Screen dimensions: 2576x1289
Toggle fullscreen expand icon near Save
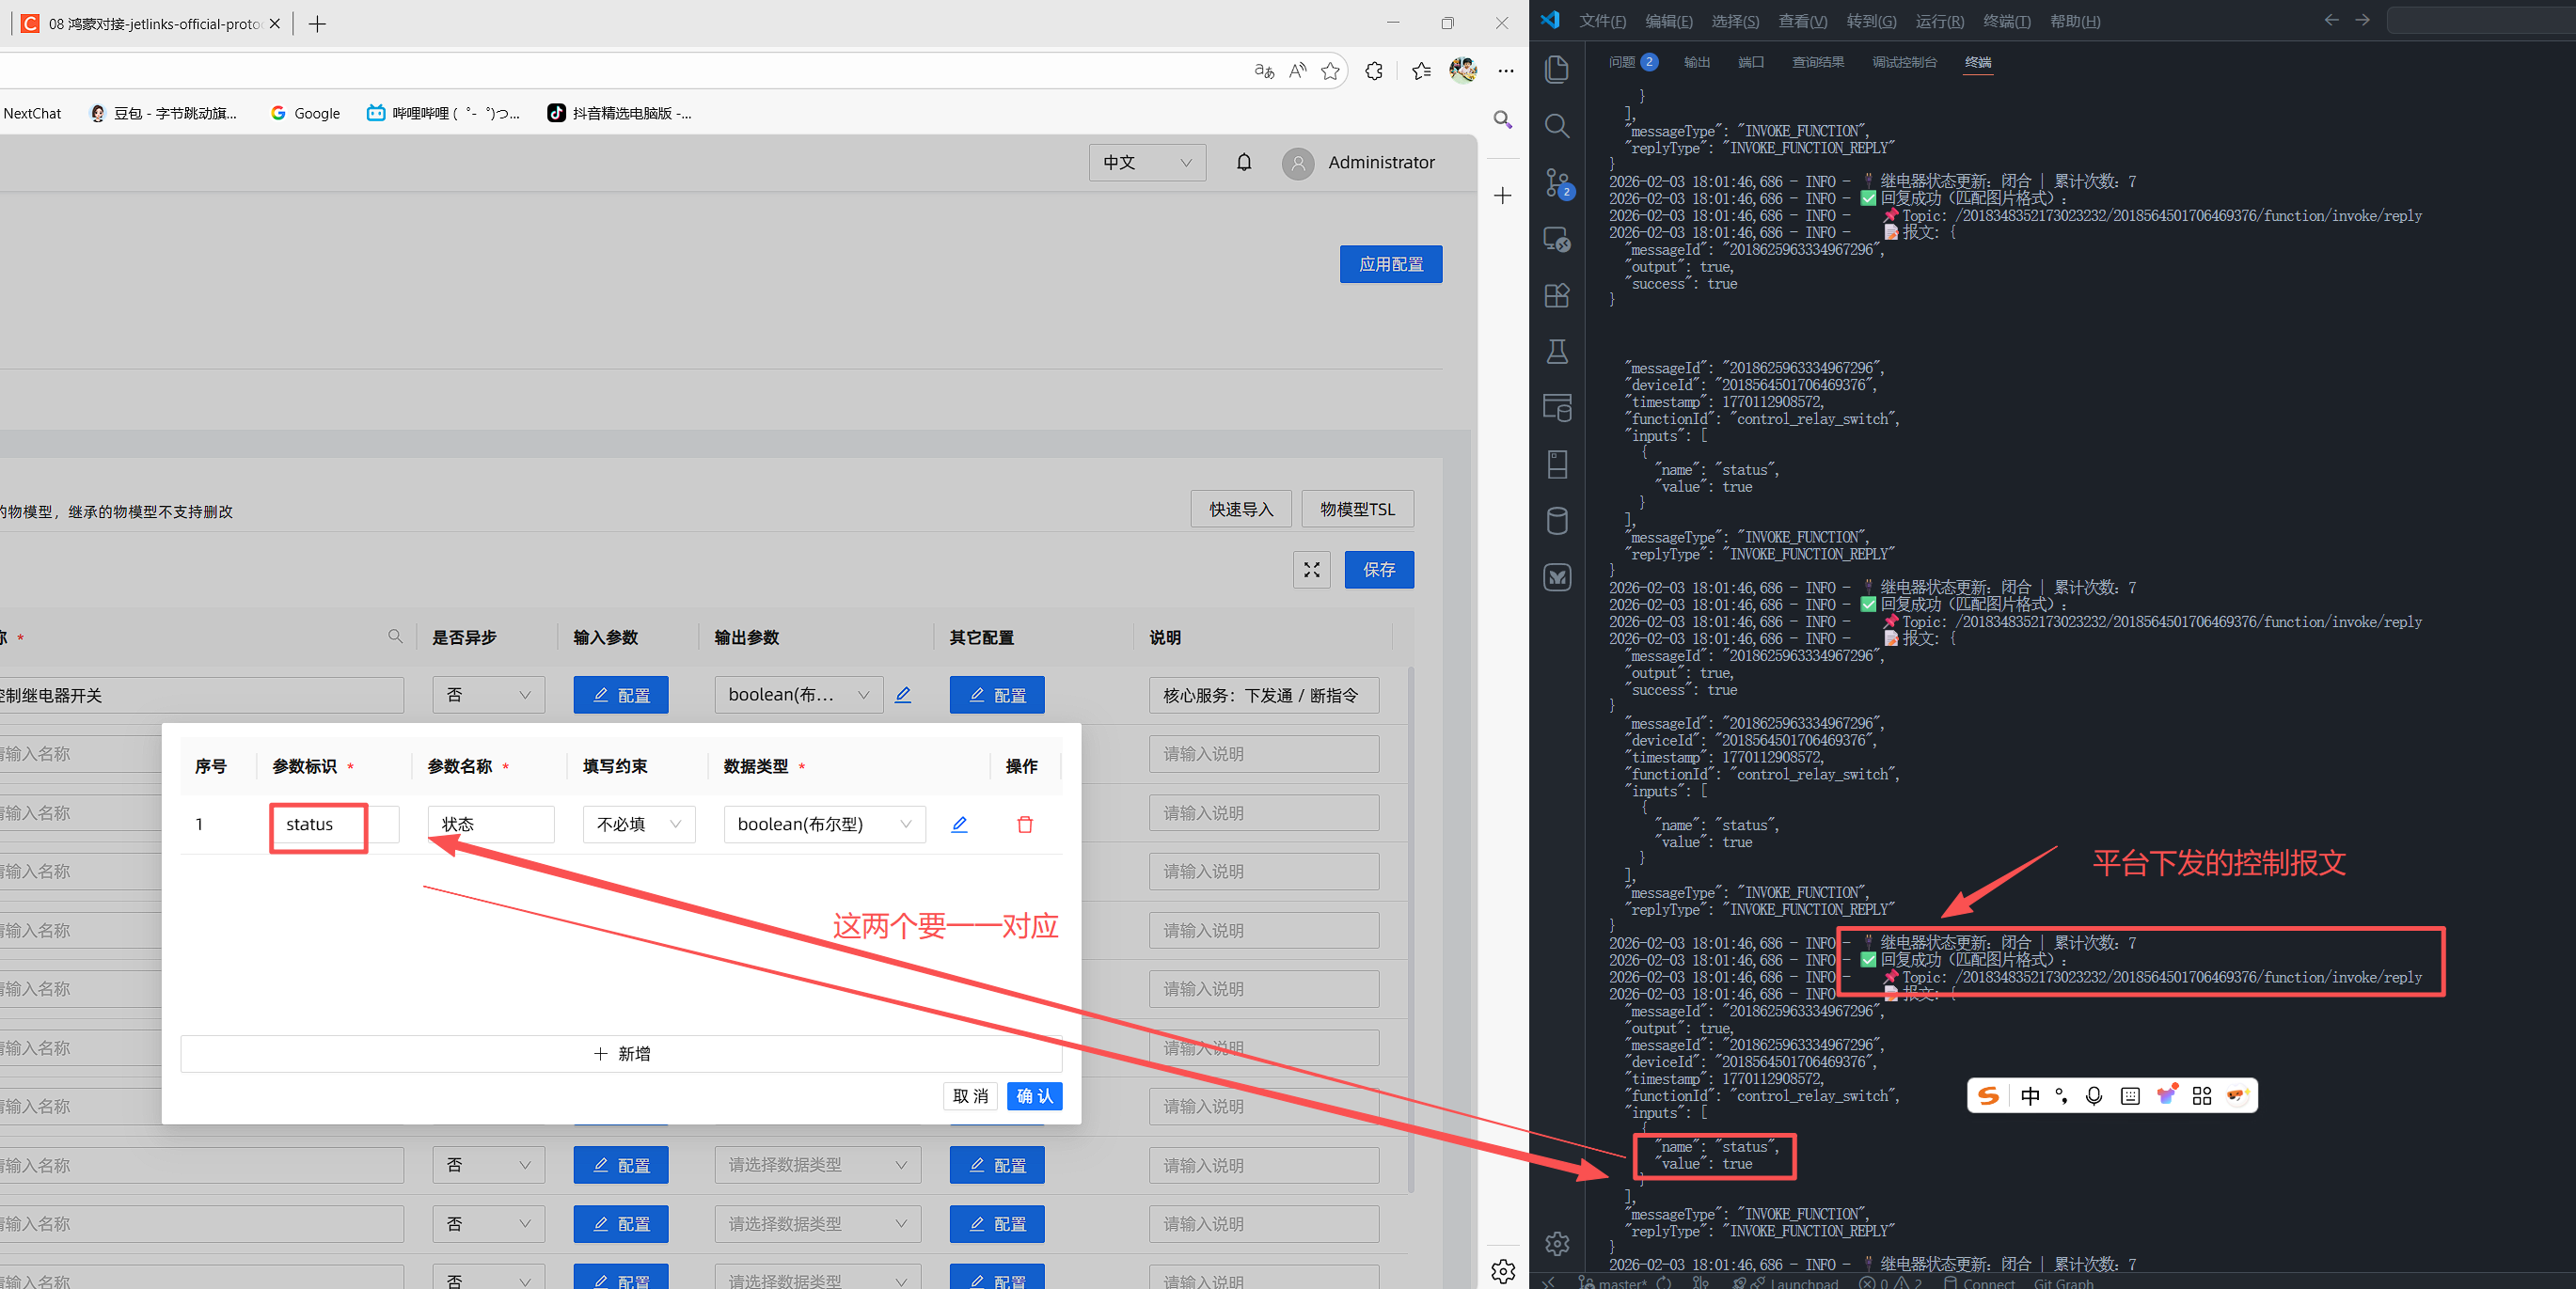click(1311, 570)
